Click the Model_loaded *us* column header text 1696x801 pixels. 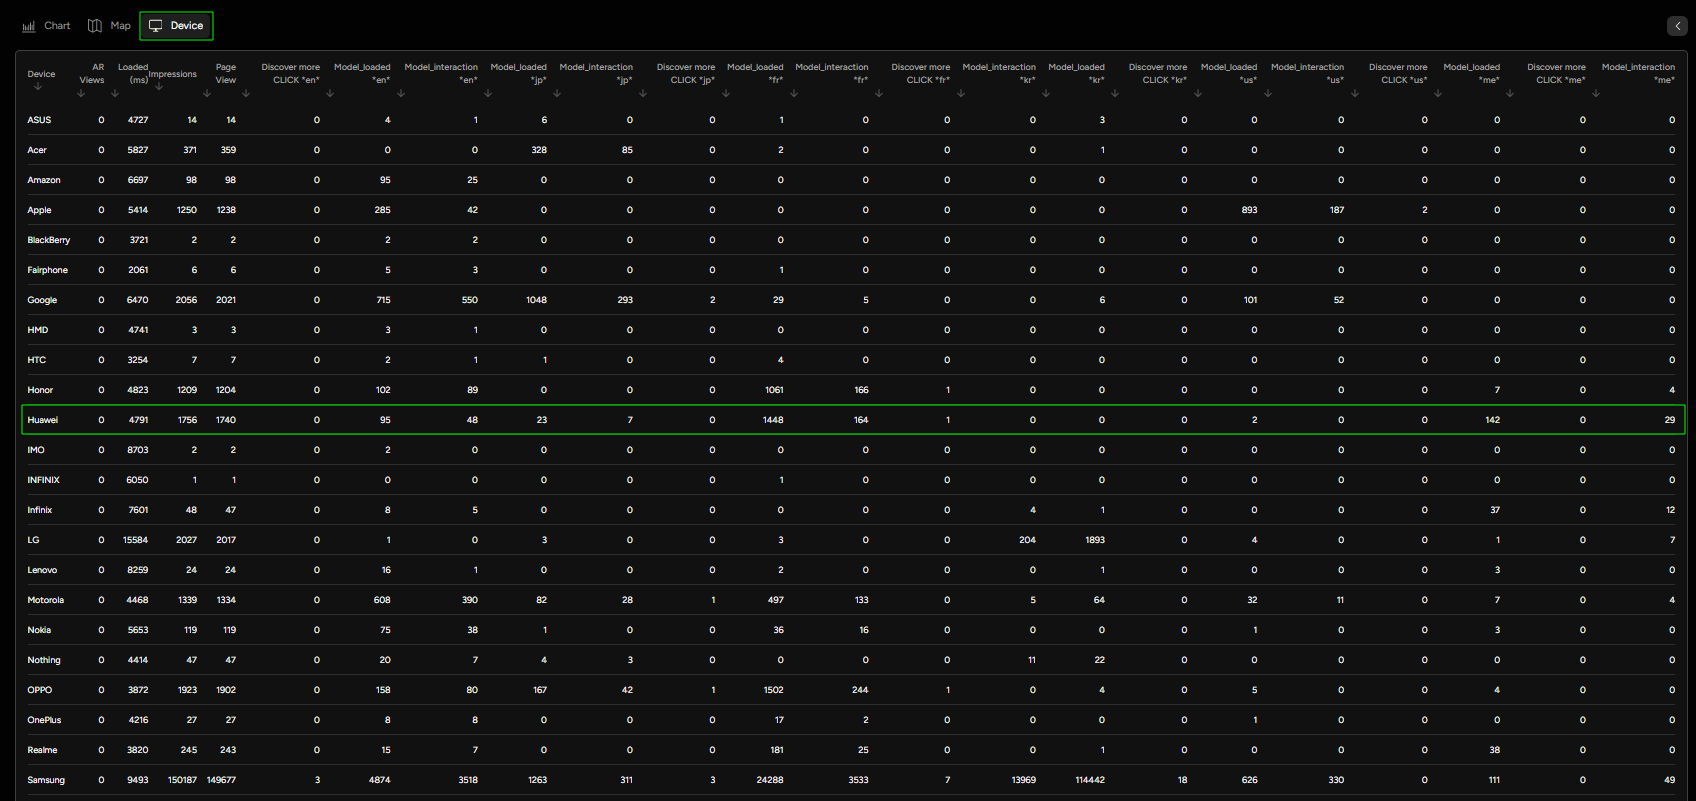[x=1228, y=73]
